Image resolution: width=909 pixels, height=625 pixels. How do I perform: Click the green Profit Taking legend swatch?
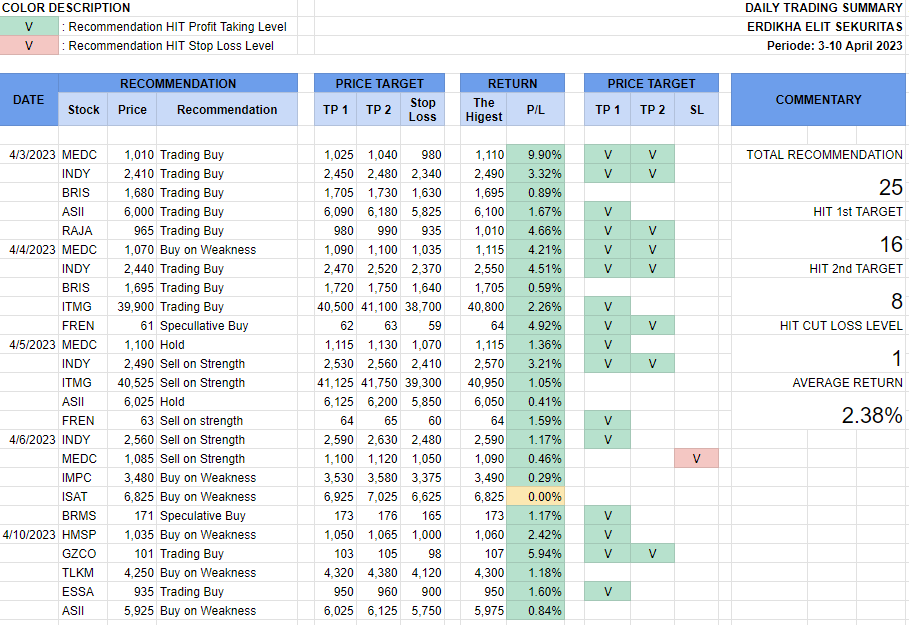click(29, 27)
